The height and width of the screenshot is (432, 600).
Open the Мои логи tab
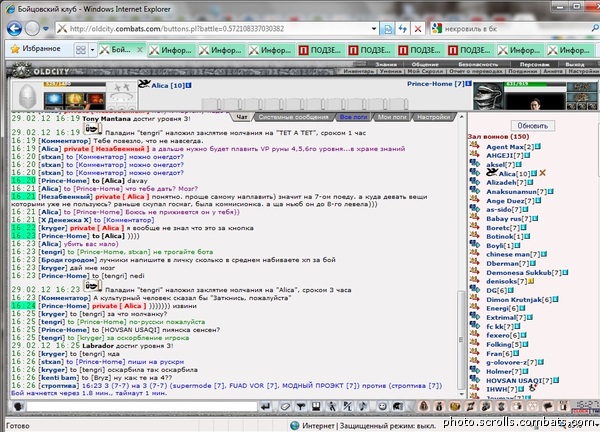[391, 117]
